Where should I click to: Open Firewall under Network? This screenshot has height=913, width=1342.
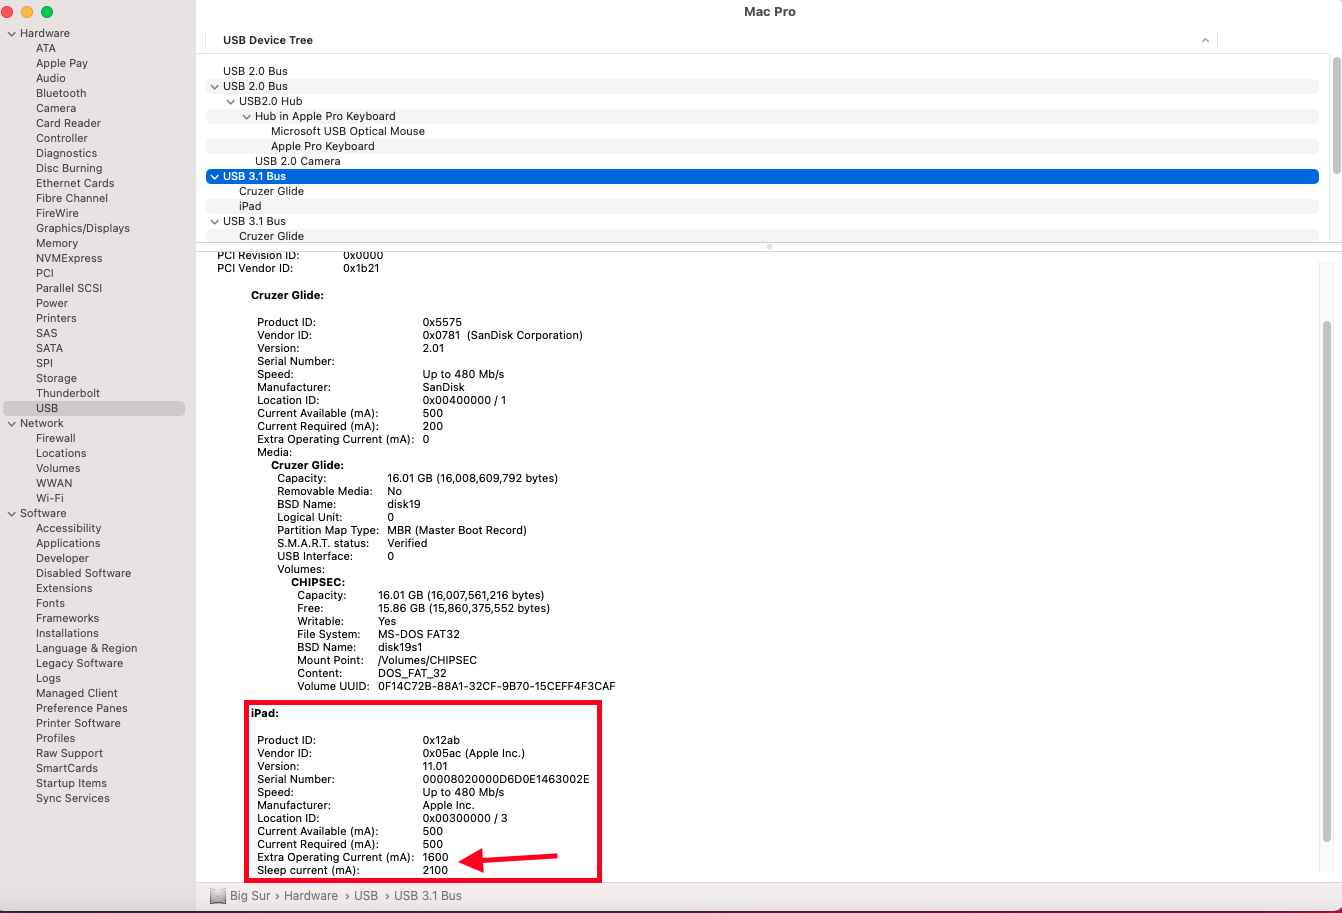pyautogui.click(x=56, y=438)
